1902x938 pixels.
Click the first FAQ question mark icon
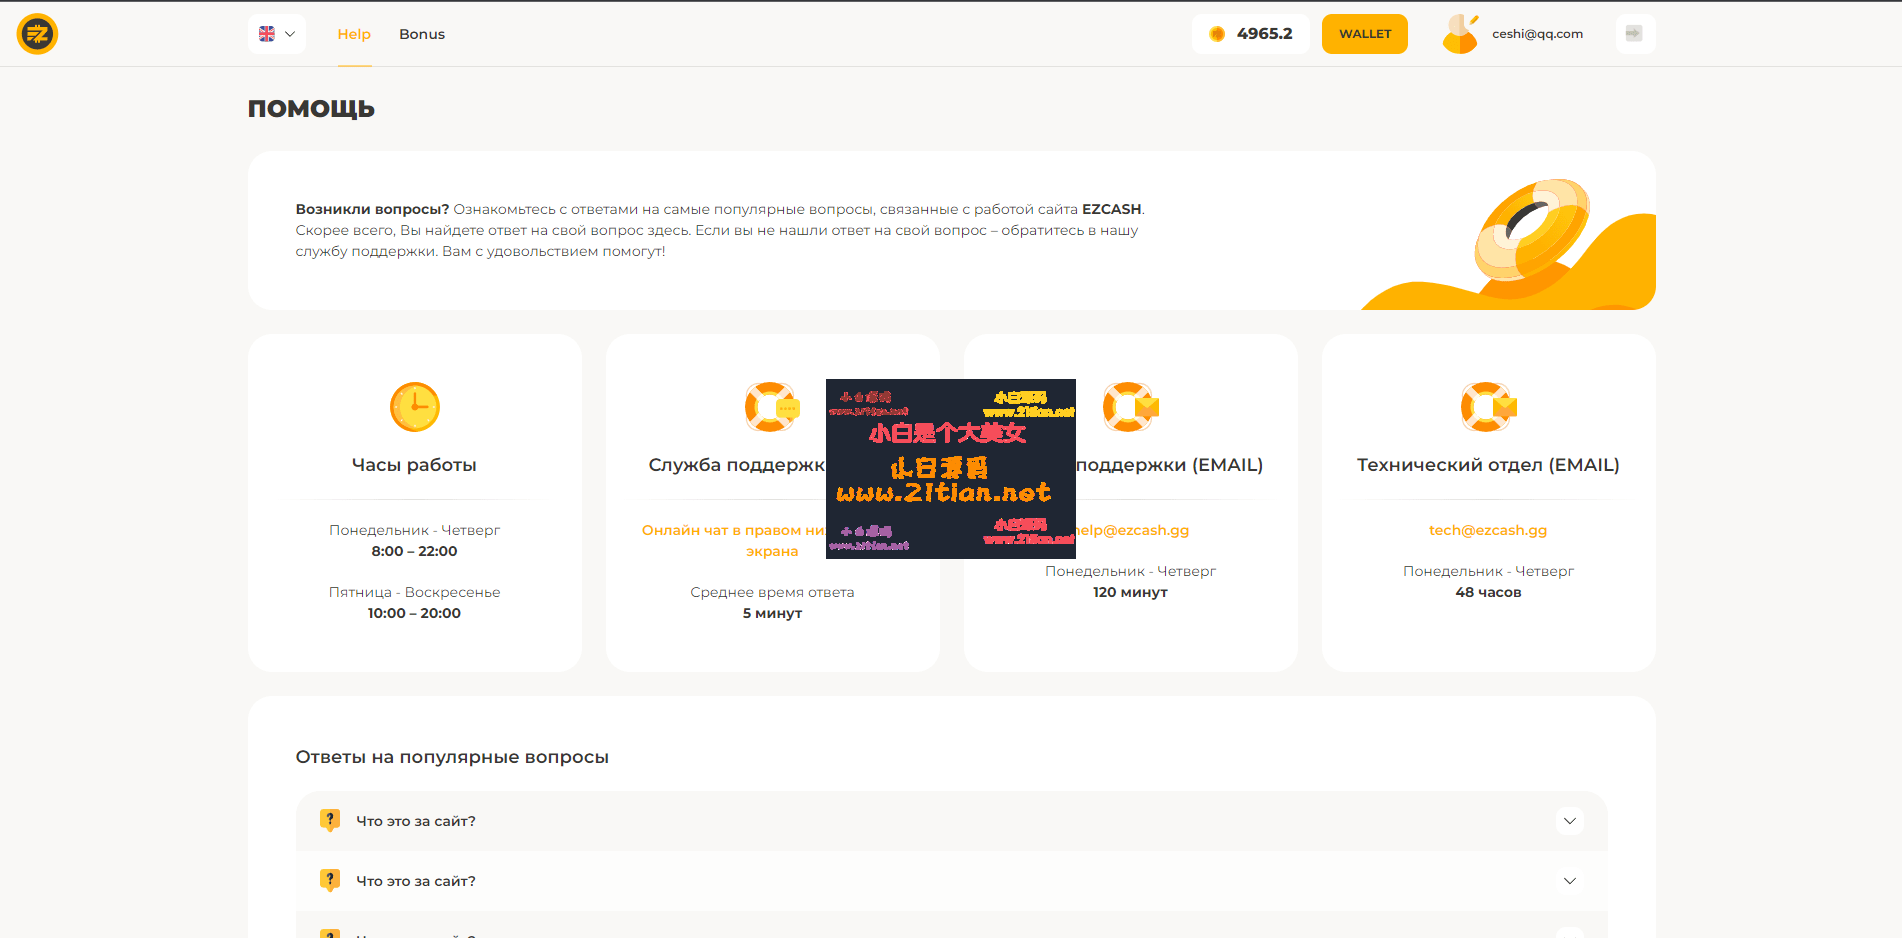pos(329,821)
